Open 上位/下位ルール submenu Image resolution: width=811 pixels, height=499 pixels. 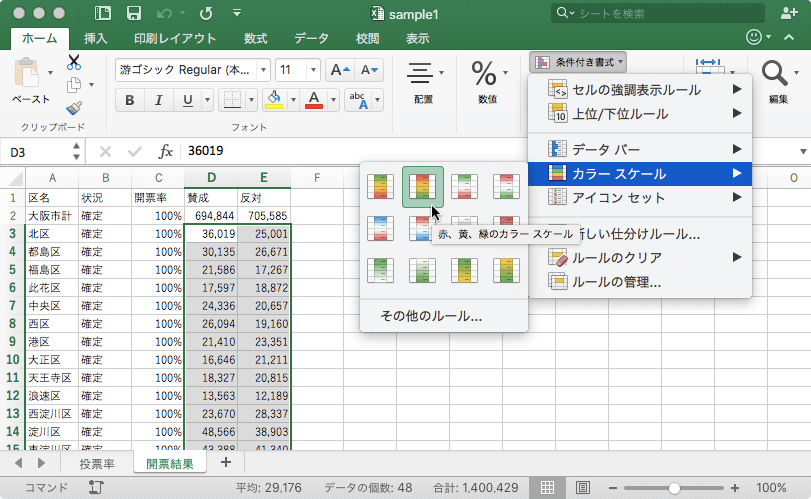point(640,114)
